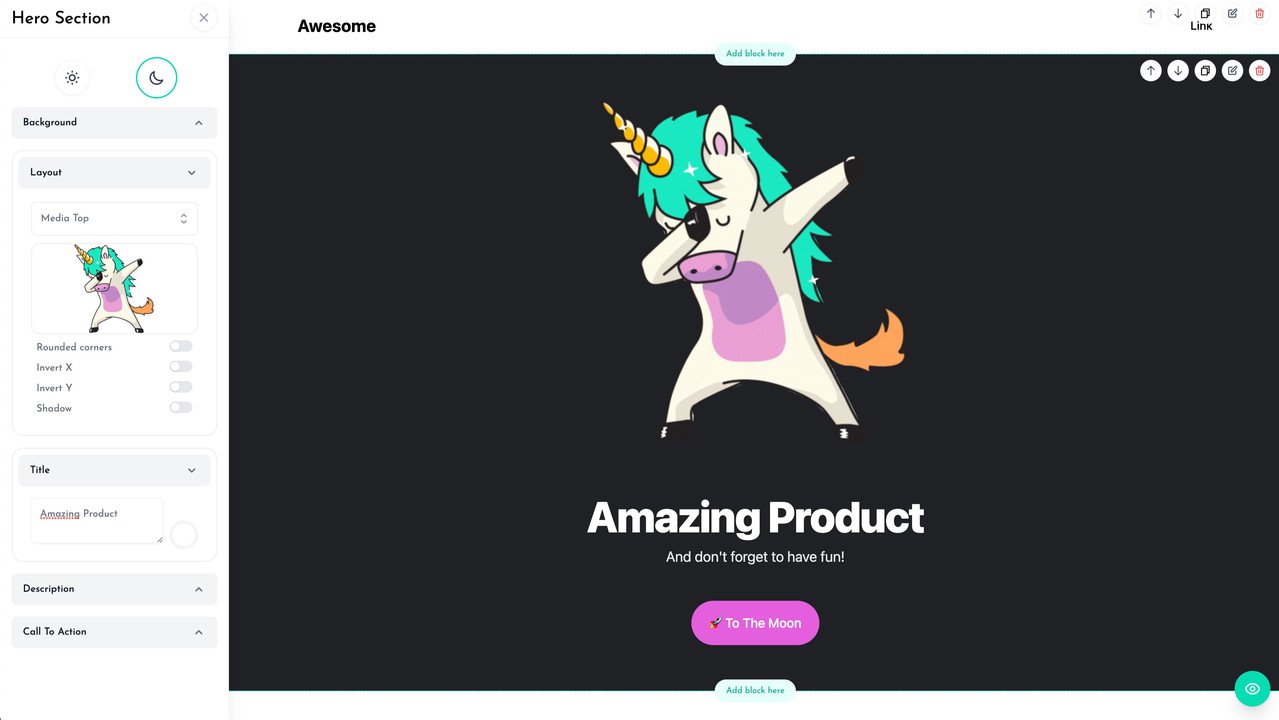Viewport: 1279px width, 720px height.
Task: Edit the hero section block
Action: click(x=1232, y=71)
